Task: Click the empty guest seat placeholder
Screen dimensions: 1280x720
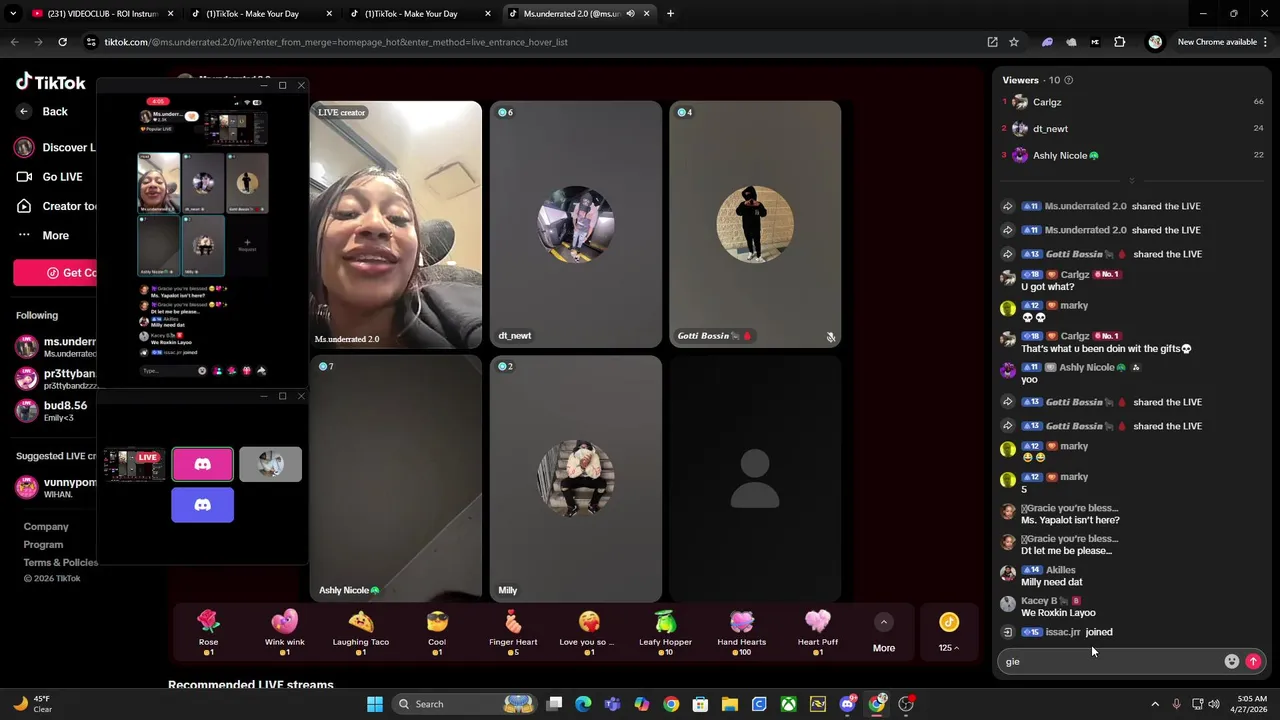Action: [755, 479]
